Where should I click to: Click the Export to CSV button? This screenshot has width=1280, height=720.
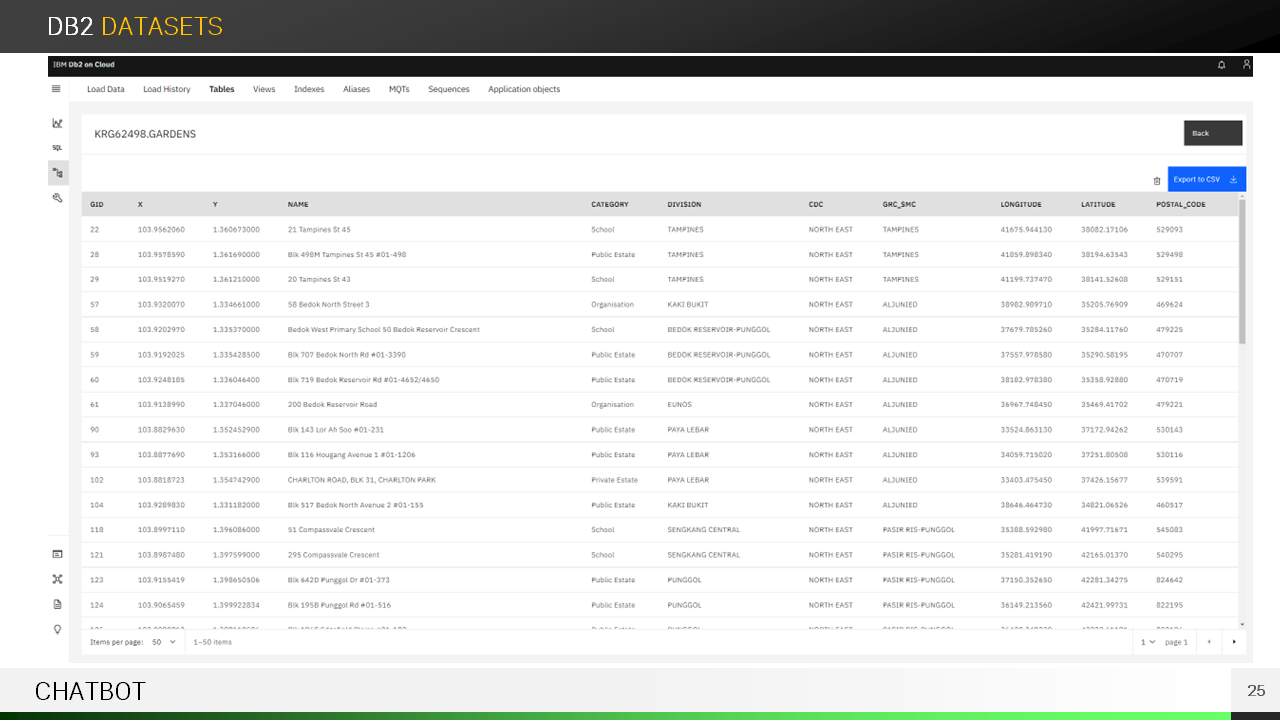point(1206,180)
